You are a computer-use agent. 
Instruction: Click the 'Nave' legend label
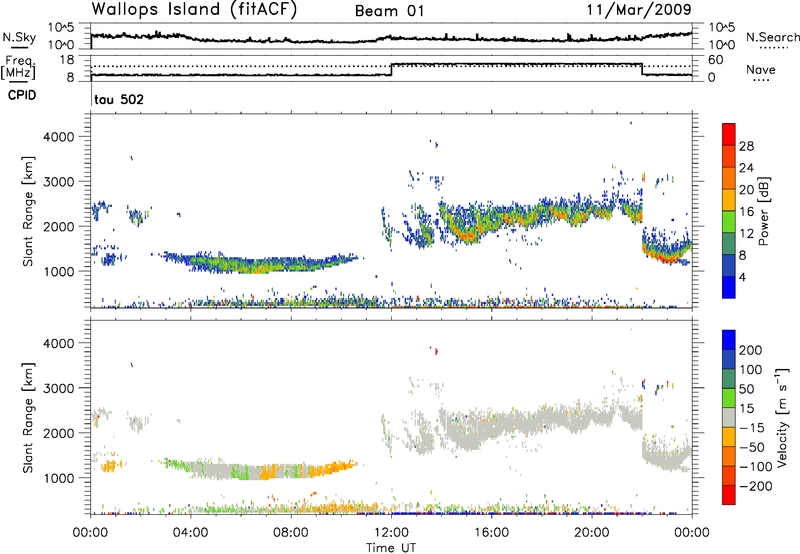pyautogui.click(x=760, y=70)
